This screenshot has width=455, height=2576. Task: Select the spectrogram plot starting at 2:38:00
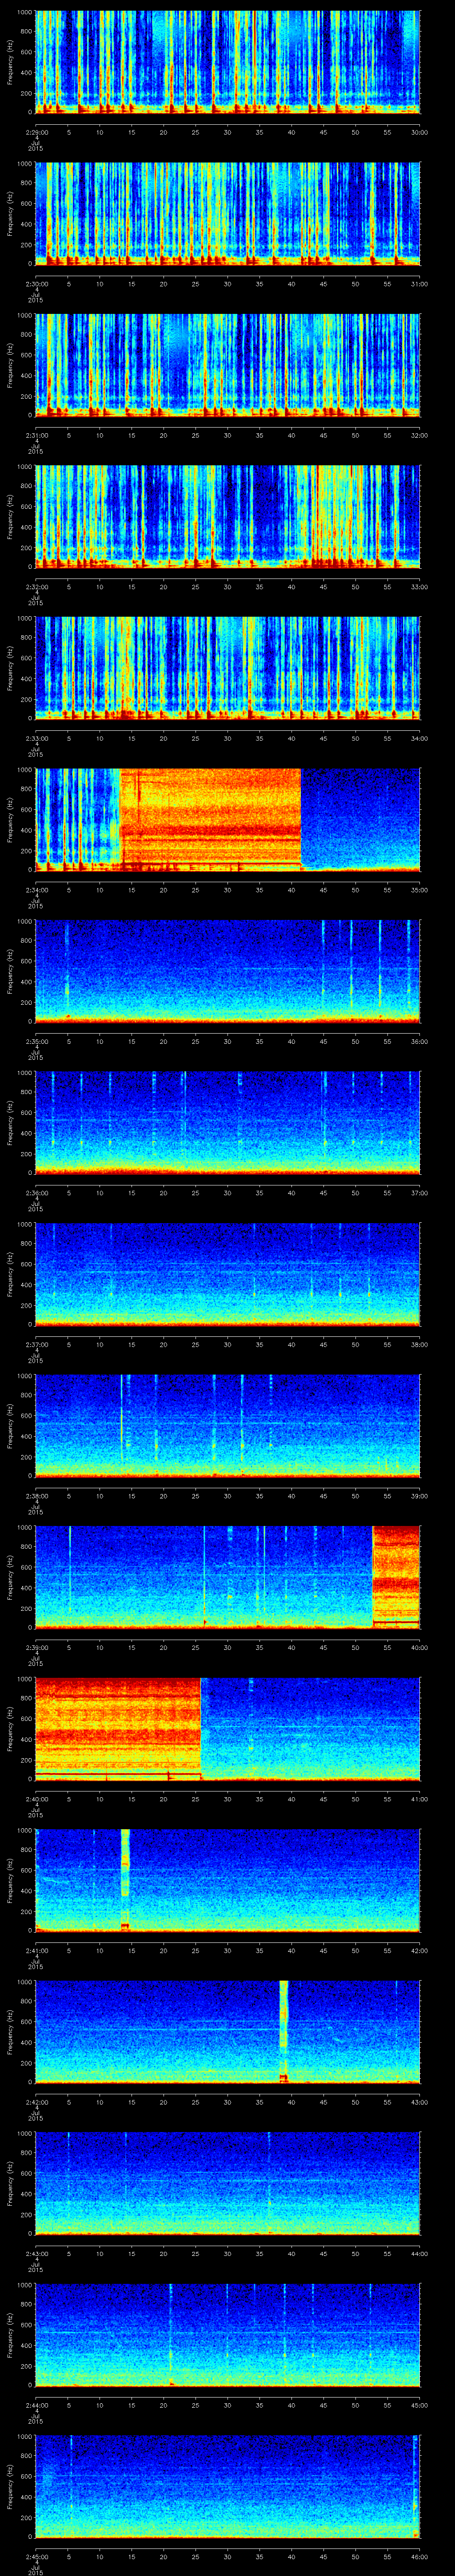227,1425
